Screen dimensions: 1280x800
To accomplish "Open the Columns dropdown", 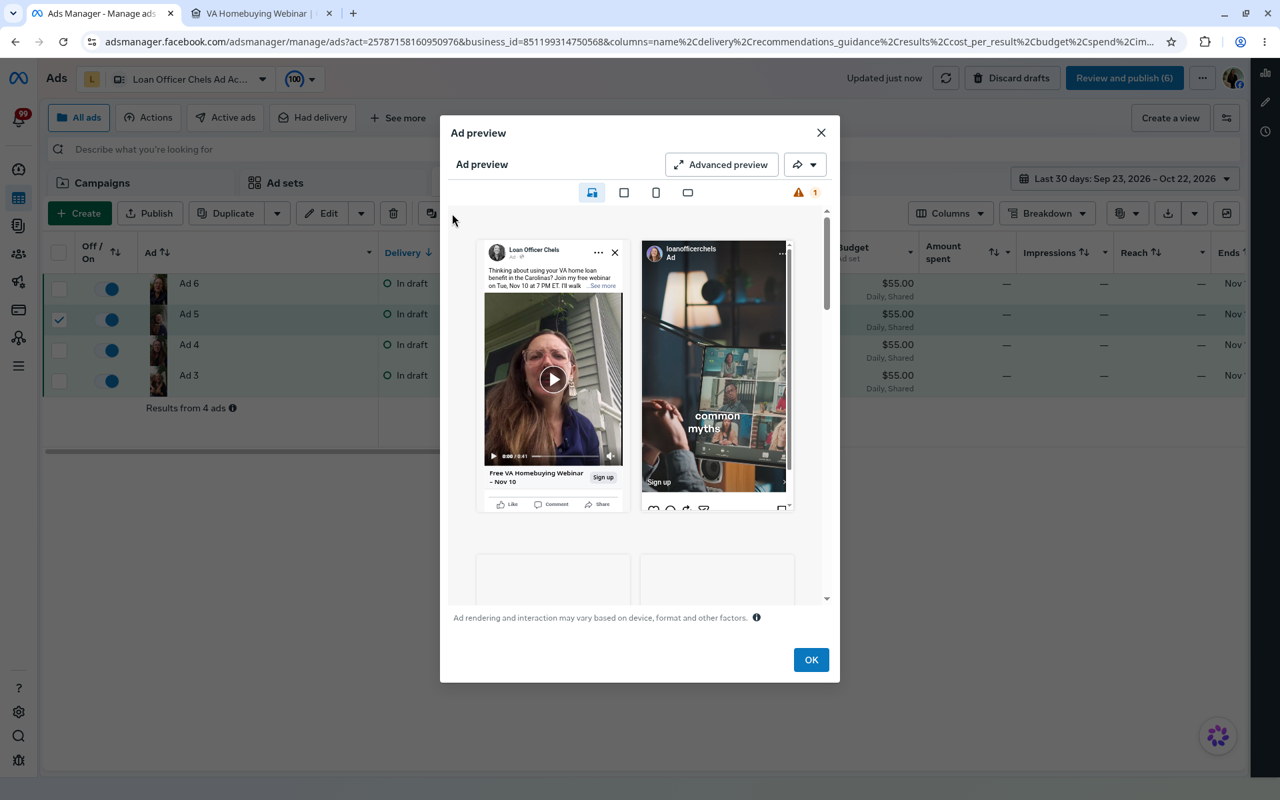I will [x=950, y=213].
